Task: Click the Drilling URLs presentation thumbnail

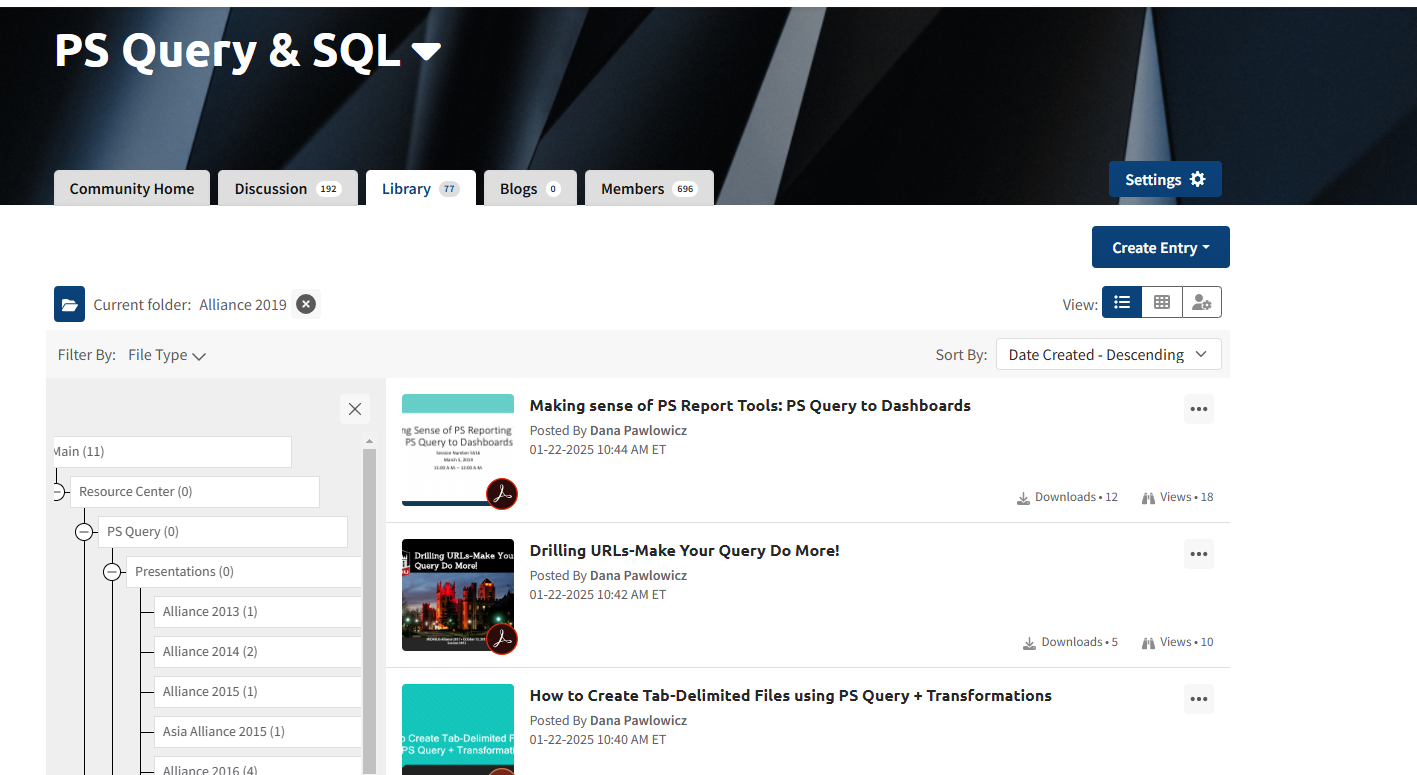Action: click(458, 595)
